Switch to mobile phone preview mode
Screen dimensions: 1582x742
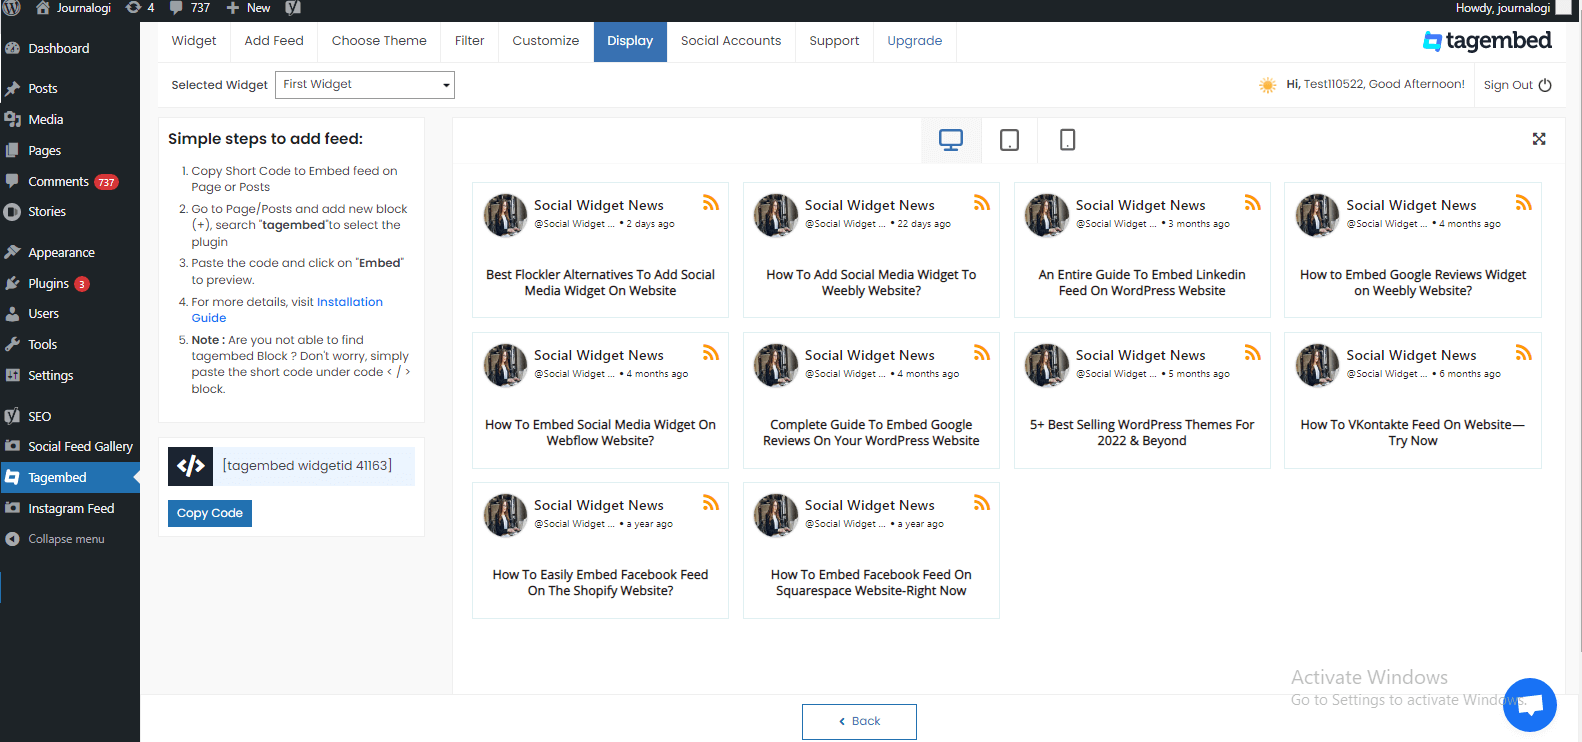1067,140
